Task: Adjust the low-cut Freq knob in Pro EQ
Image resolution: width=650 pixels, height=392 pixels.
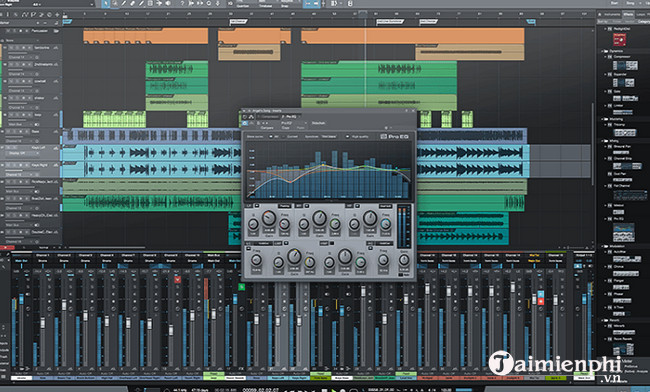Action: (x=256, y=260)
